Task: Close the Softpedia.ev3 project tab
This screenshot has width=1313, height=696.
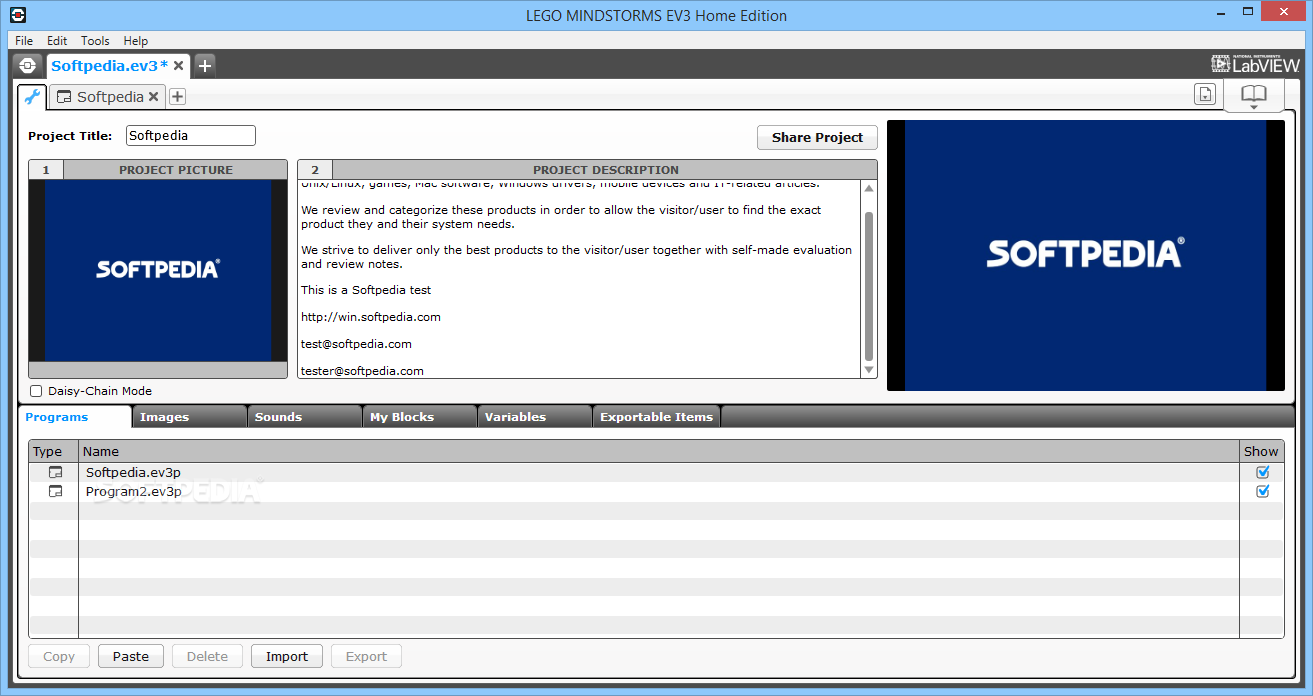Action: click(x=178, y=65)
